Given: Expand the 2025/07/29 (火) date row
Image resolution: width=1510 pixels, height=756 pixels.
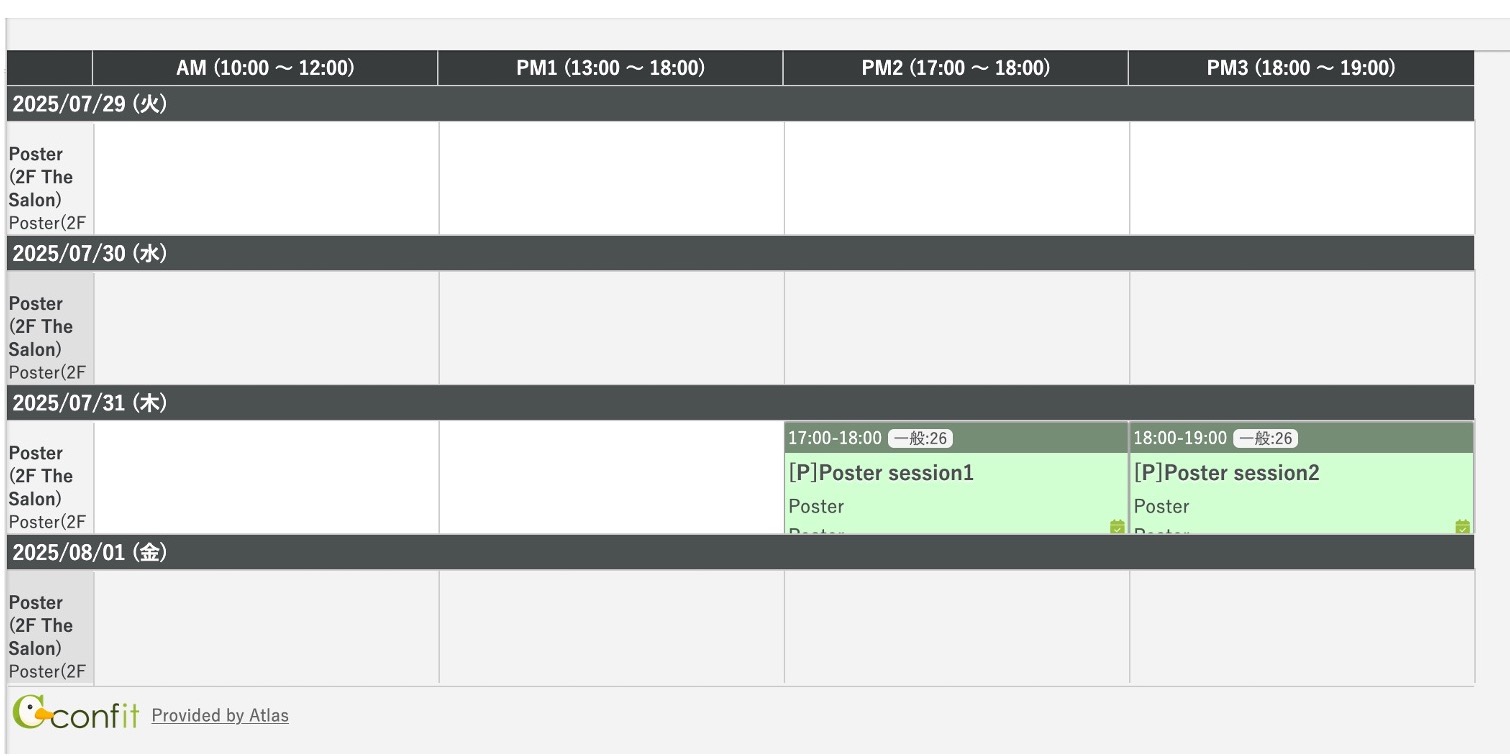Looking at the screenshot, I should [x=740, y=104].
